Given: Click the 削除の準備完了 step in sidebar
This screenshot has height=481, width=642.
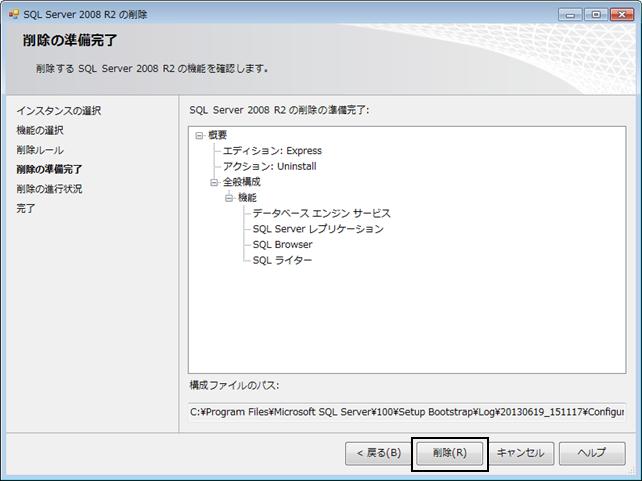Looking at the screenshot, I should pos(49,169).
